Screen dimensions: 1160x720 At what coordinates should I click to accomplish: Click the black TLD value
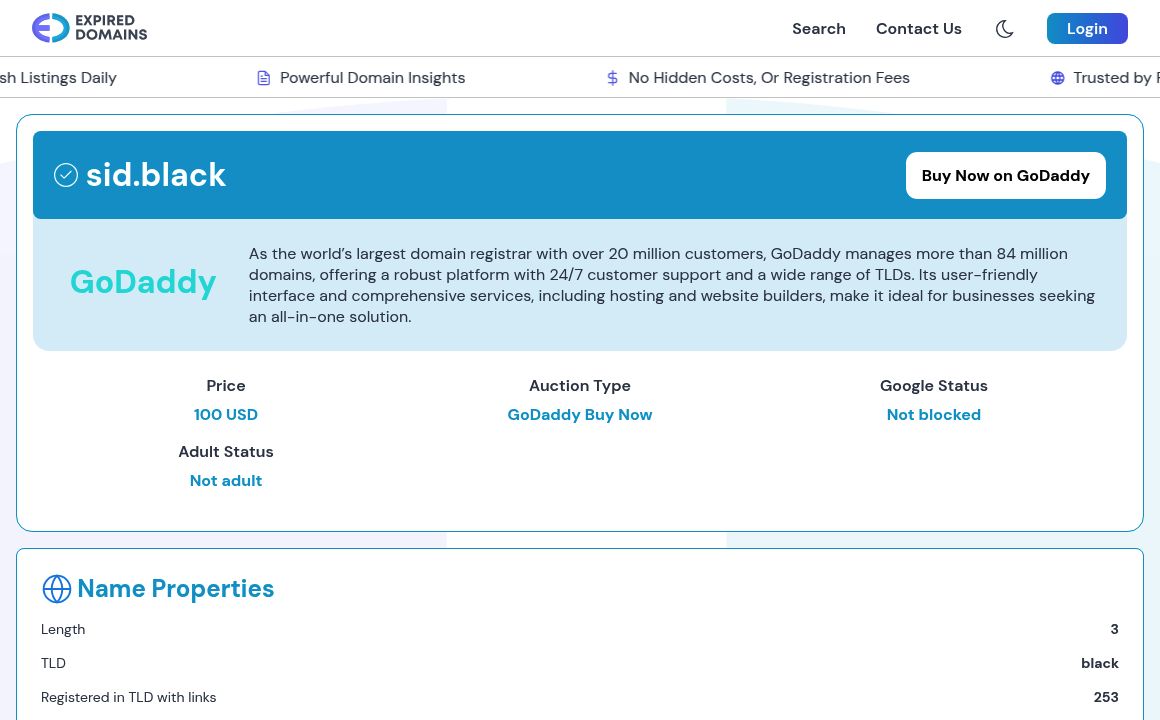tap(1100, 663)
